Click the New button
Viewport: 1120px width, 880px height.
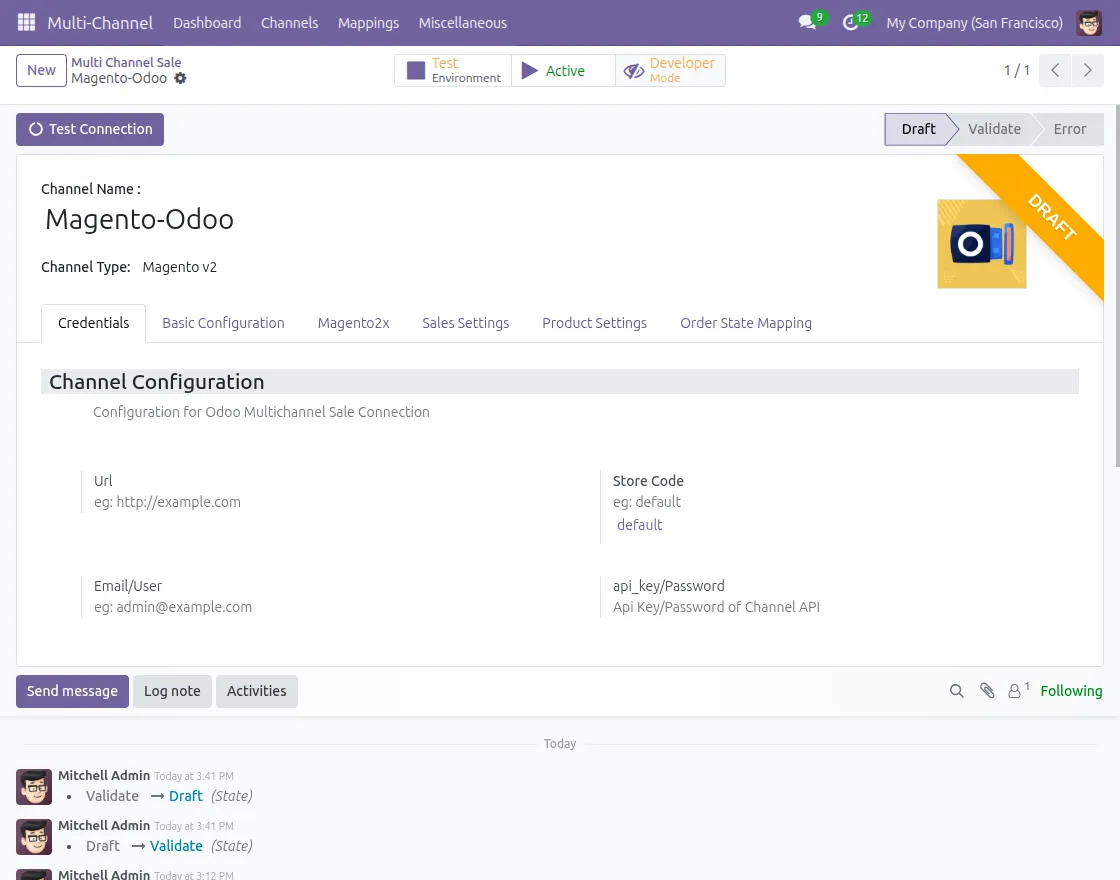click(41, 70)
